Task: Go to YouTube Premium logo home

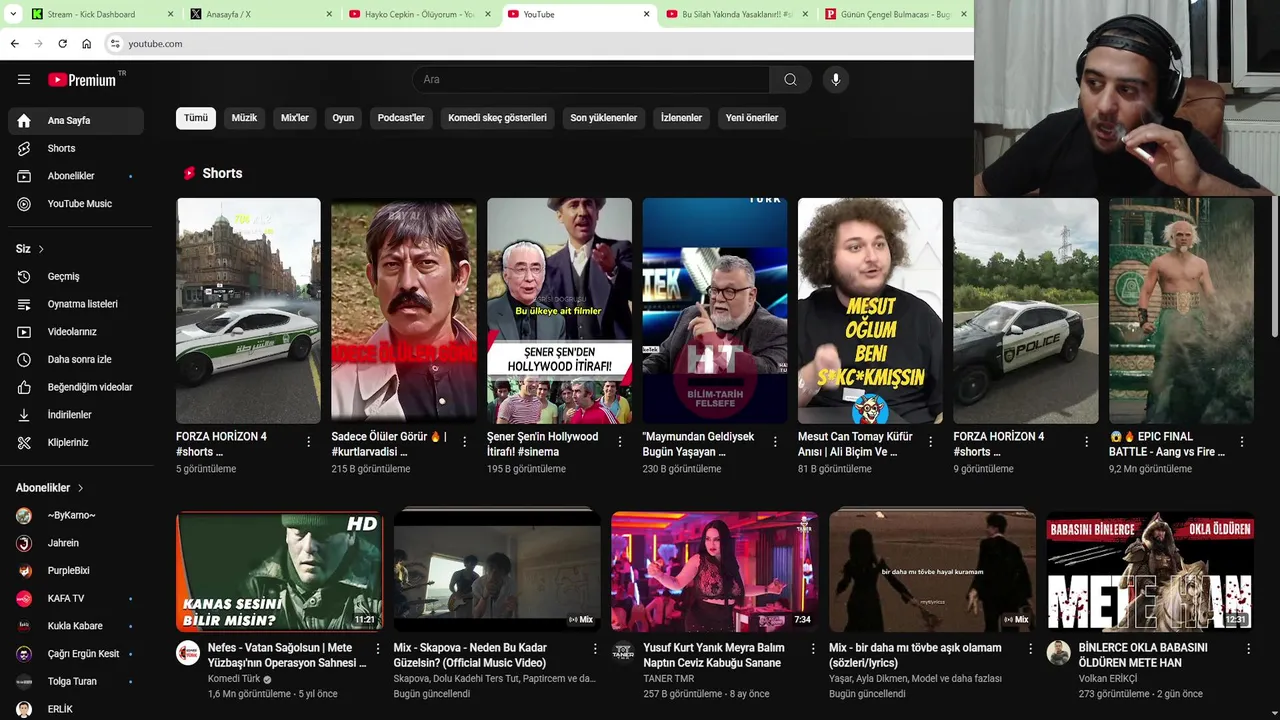Action: [x=82, y=80]
